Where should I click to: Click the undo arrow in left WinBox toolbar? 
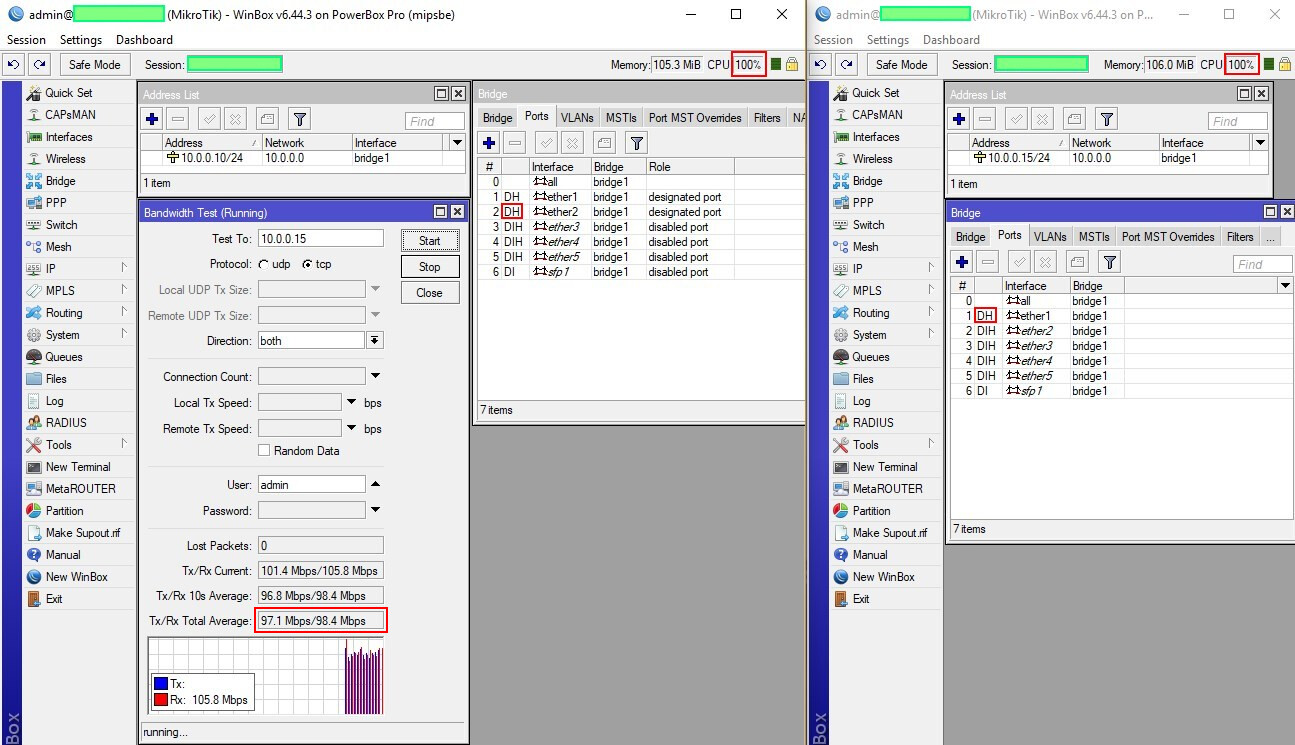pyautogui.click(x=13, y=64)
